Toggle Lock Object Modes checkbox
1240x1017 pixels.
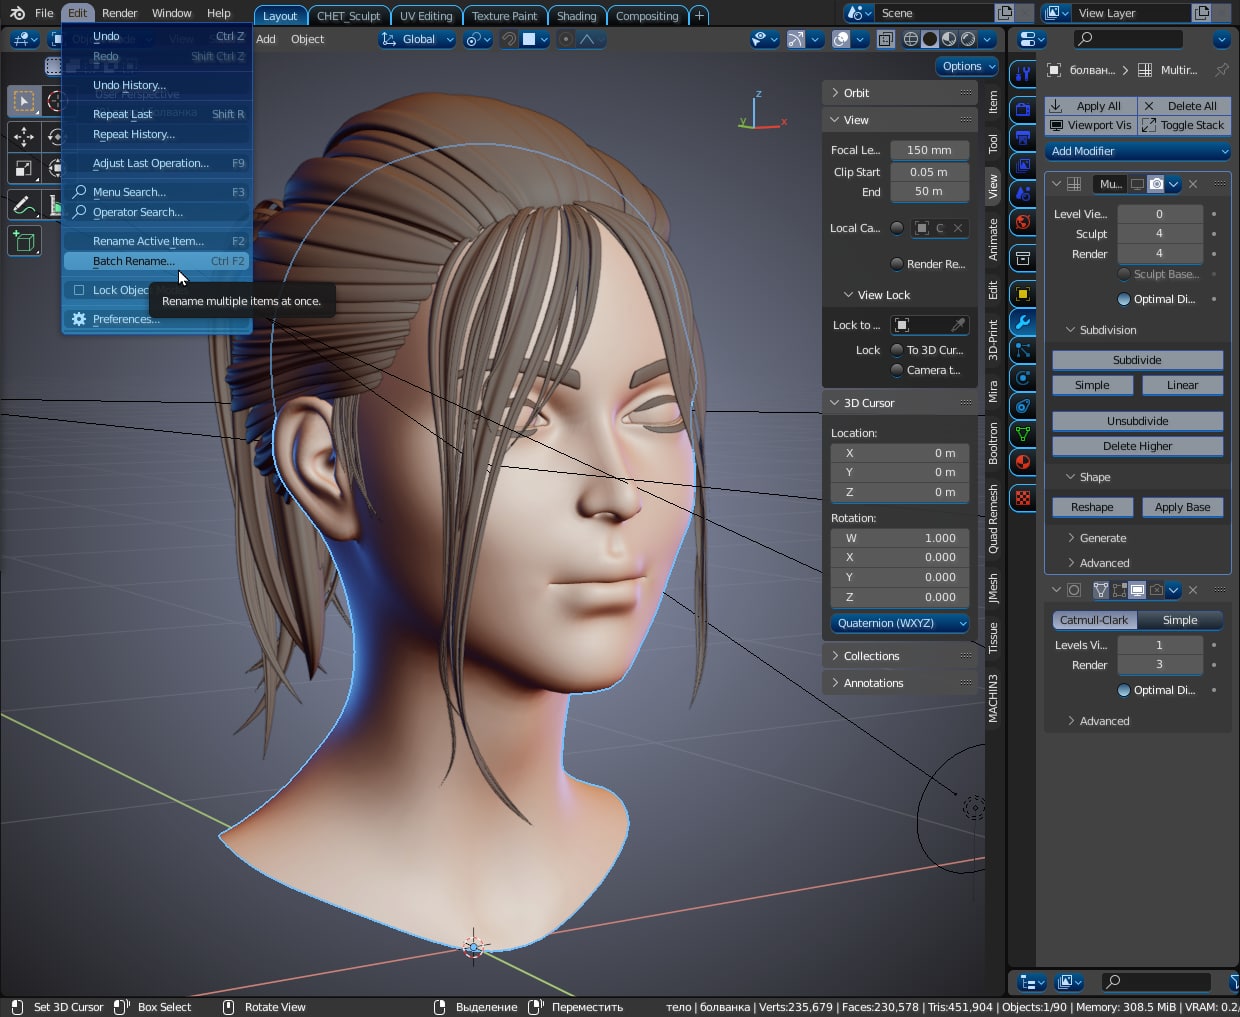pos(79,290)
